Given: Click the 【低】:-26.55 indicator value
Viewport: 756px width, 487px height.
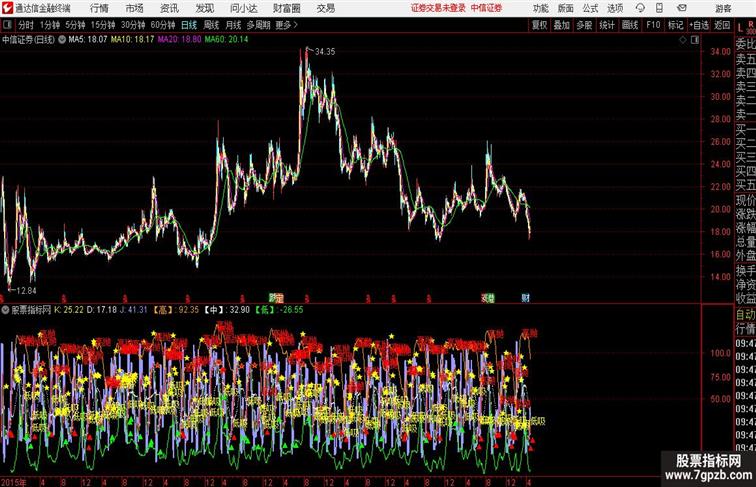Looking at the screenshot, I should pyautogui.click(x=279, y=310).
